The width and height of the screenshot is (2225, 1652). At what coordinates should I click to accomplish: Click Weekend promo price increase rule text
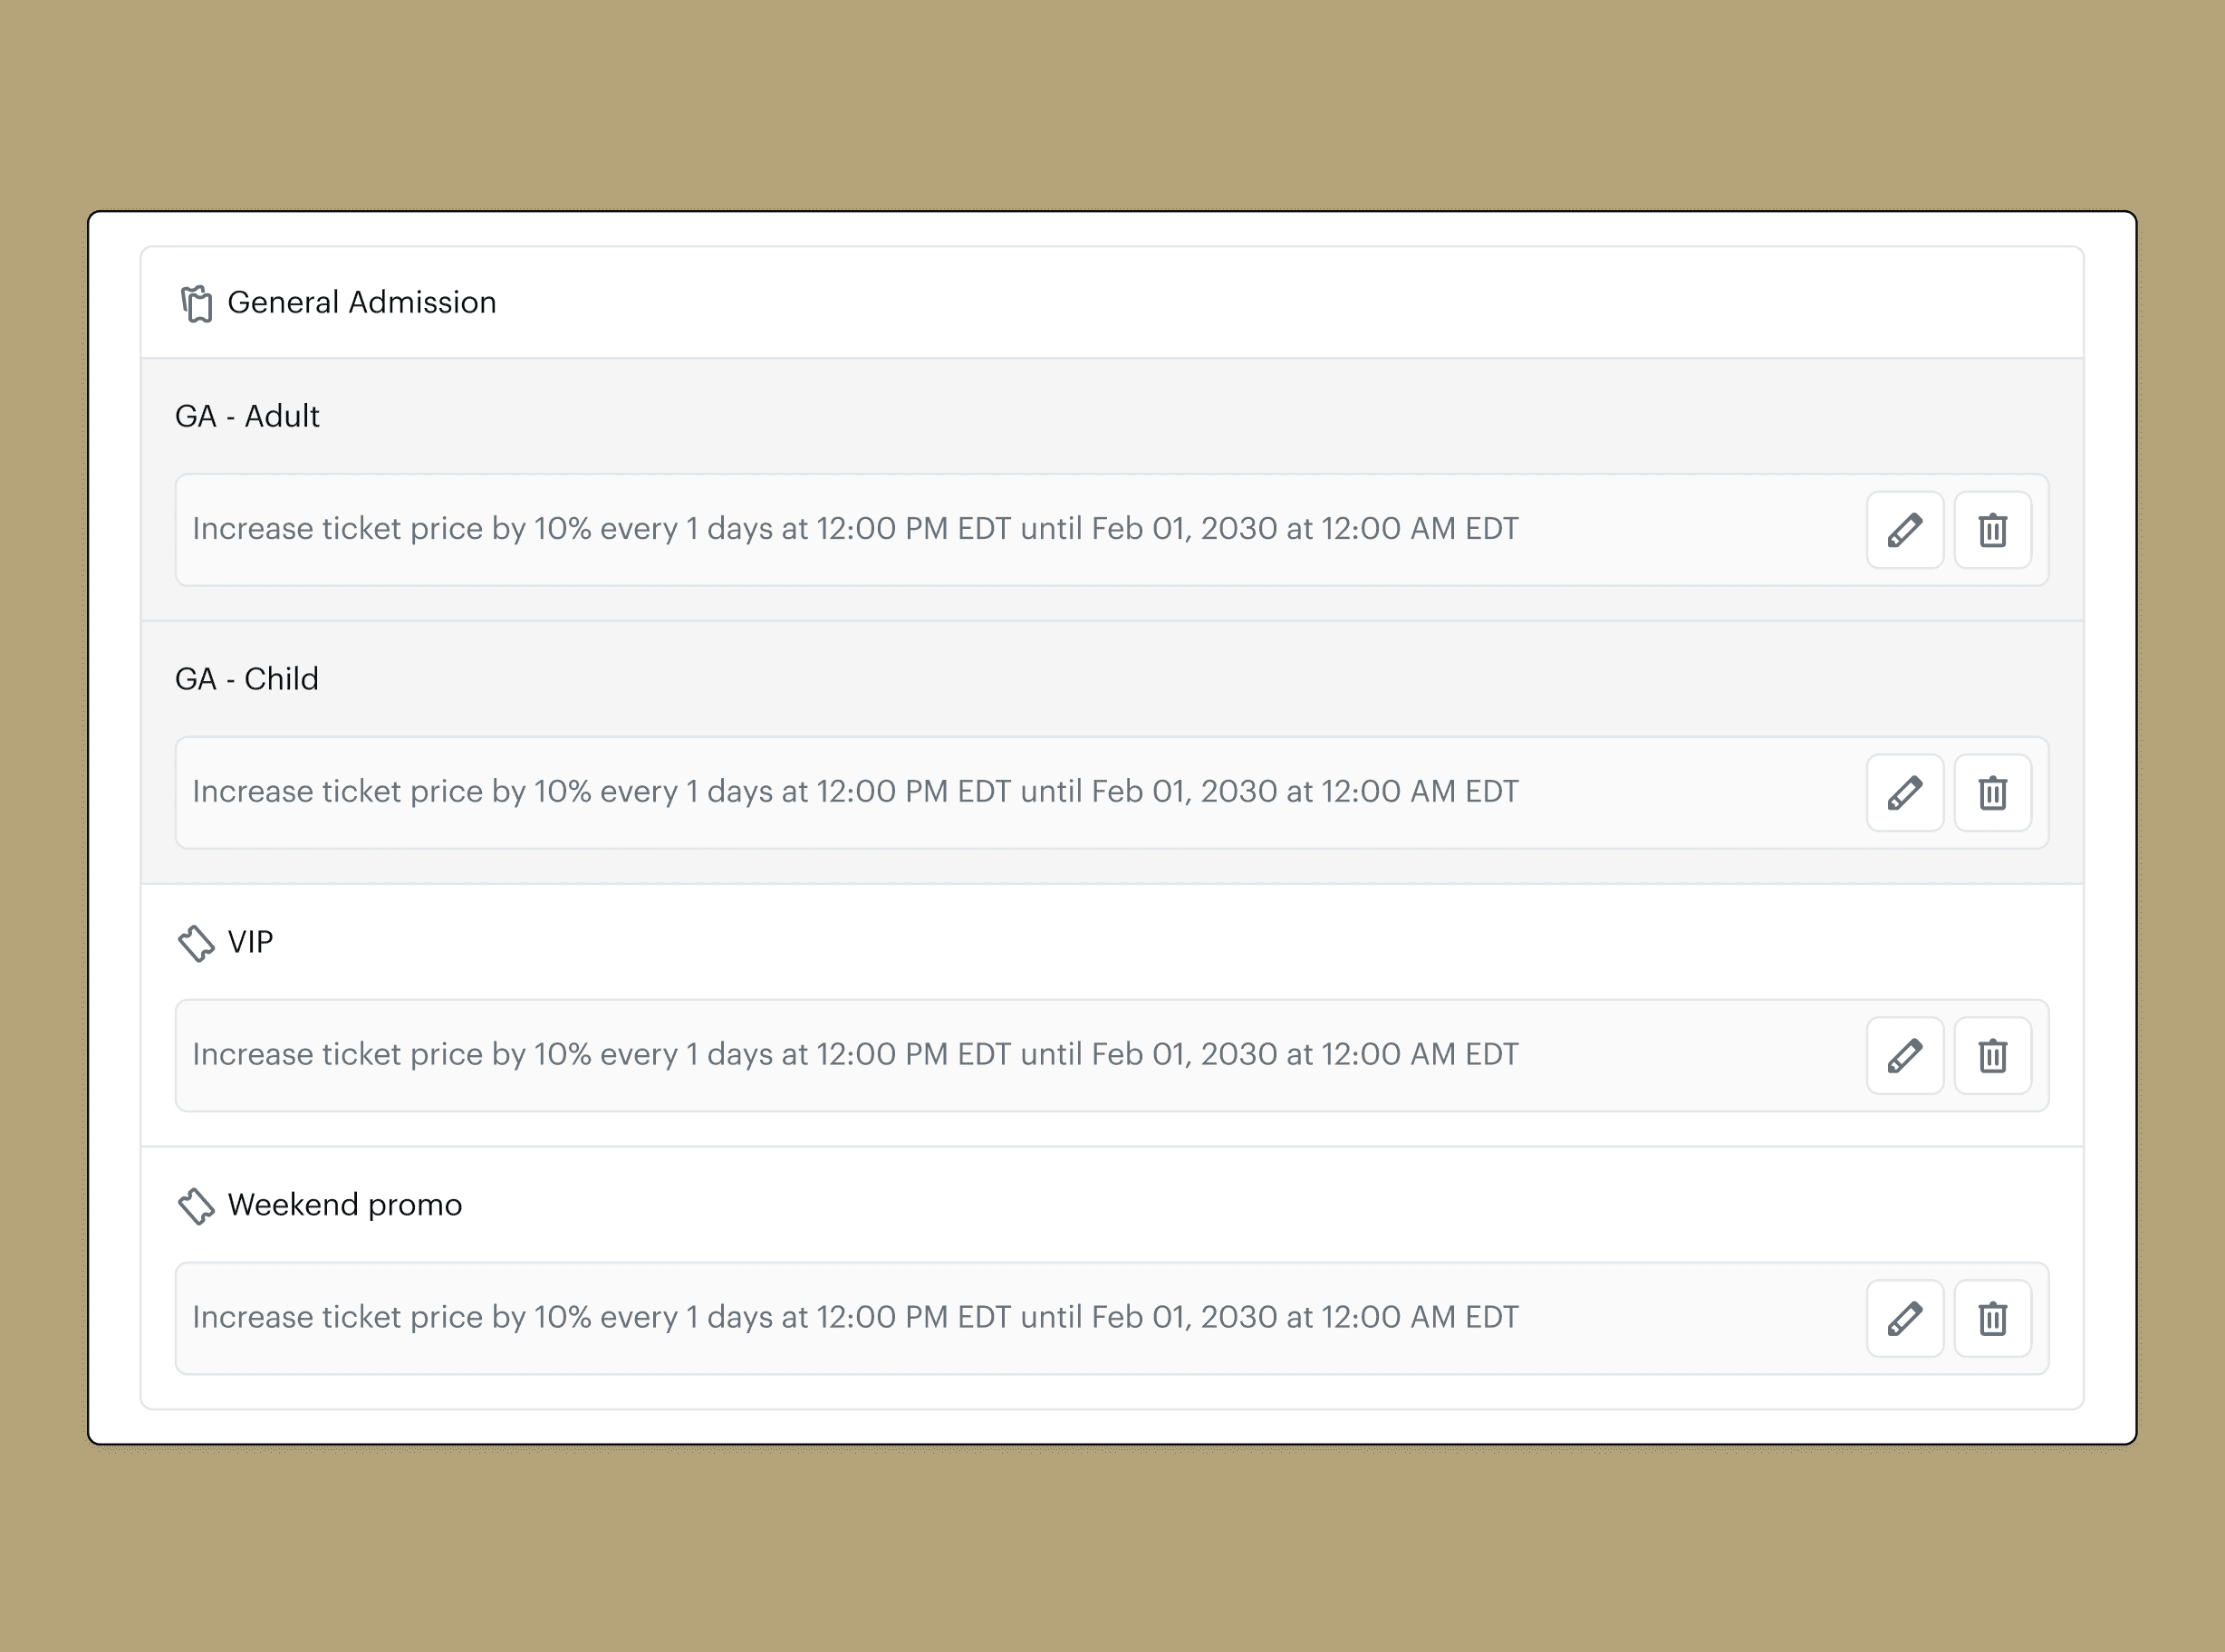click(x=855, y=1317)
